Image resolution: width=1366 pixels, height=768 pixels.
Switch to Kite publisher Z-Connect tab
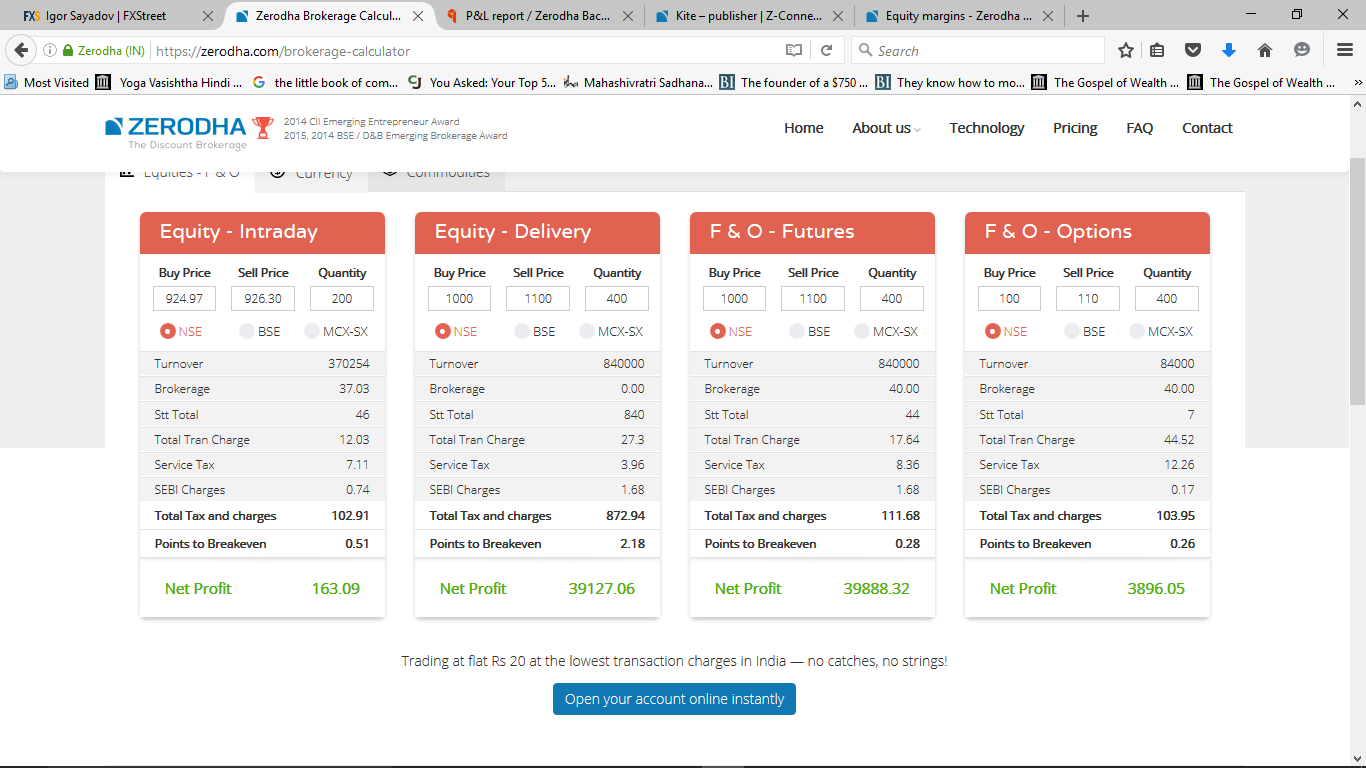coord(748,16)
